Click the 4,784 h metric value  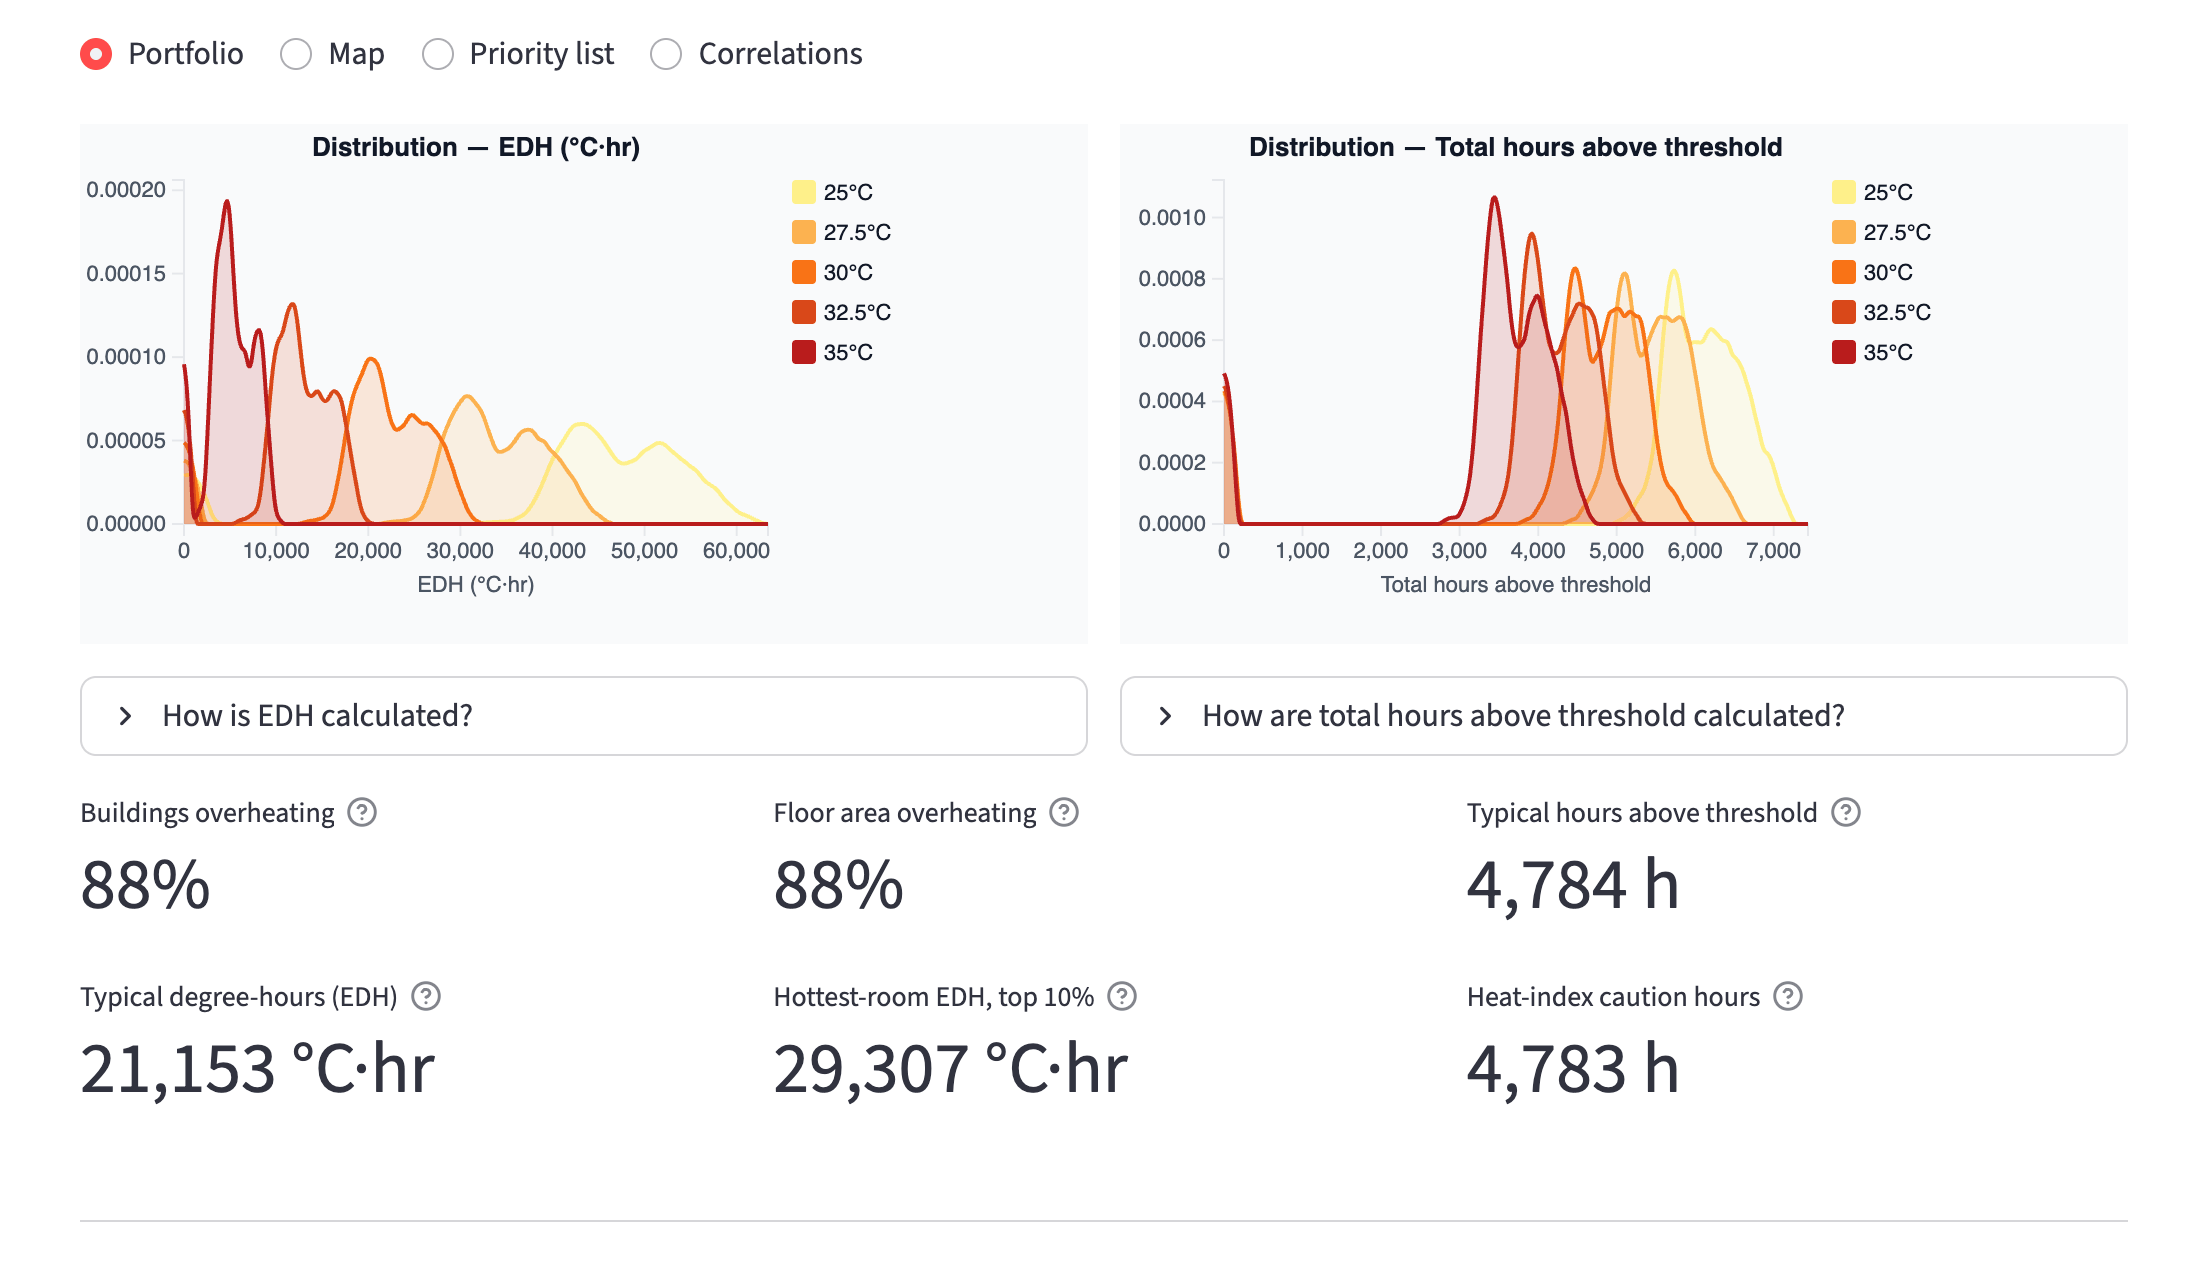click(x=1573, y=886)
